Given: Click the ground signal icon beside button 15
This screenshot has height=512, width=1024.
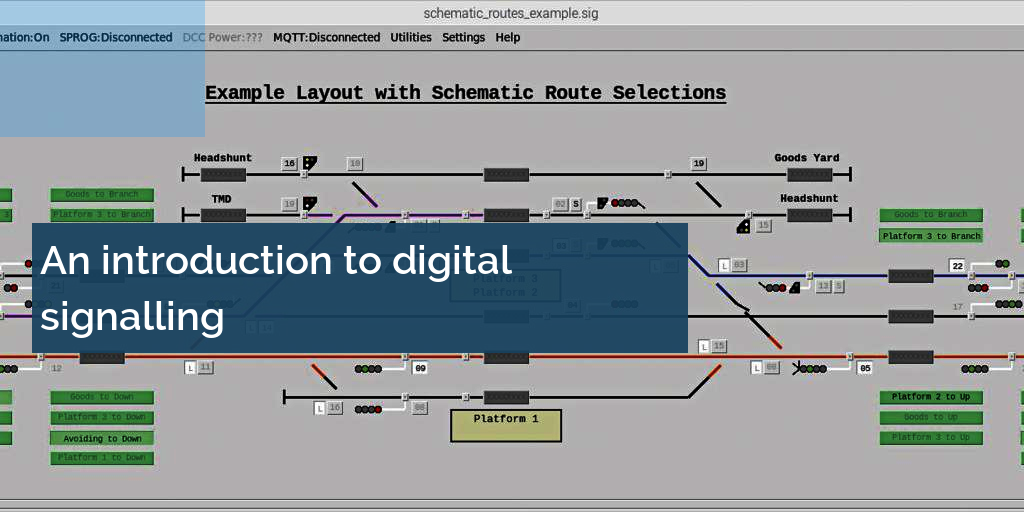Looking at the screenshot, I should coord(744,226).
